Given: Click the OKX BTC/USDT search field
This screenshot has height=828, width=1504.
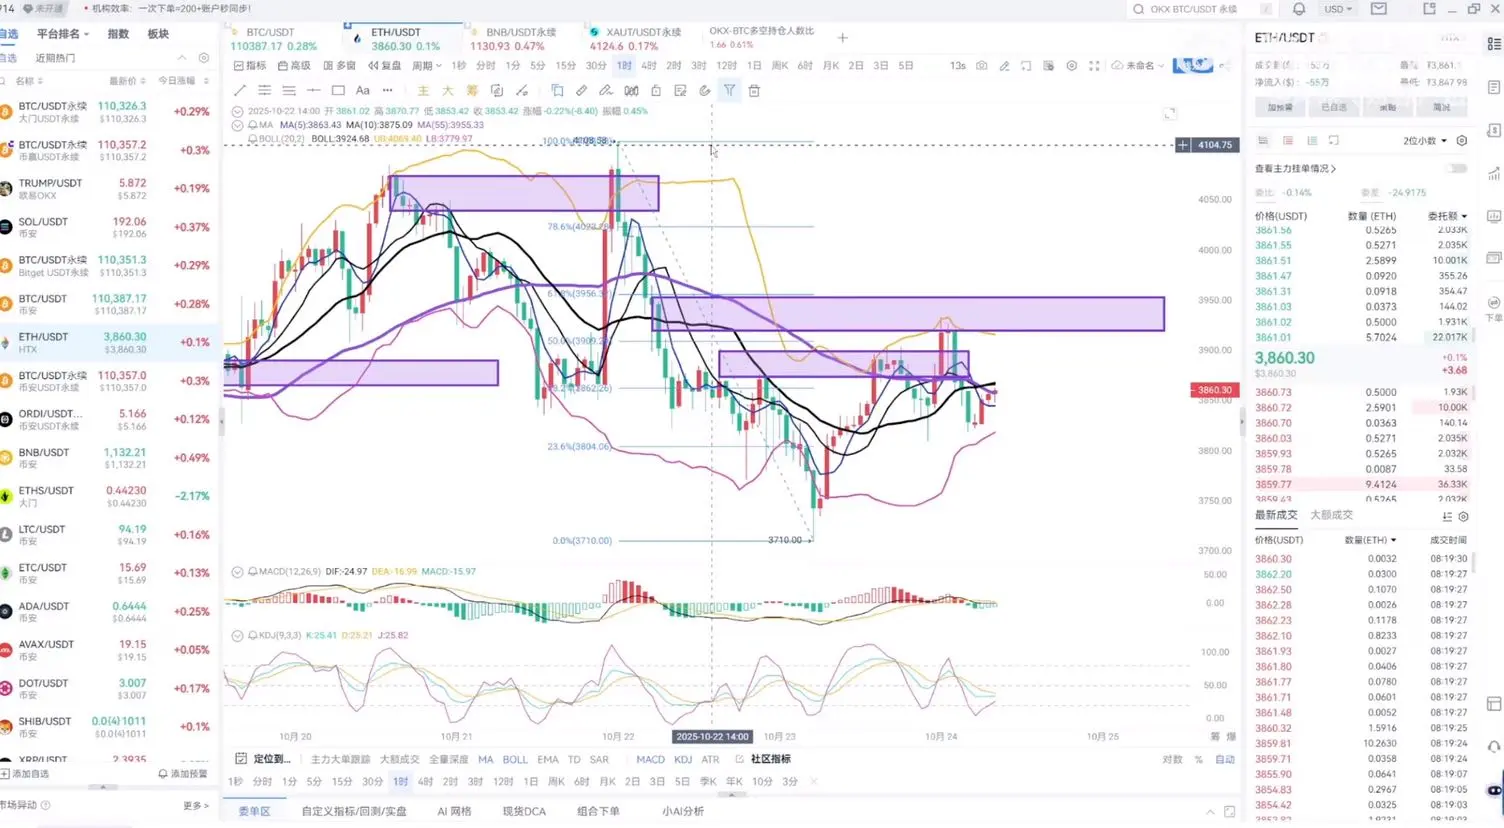Looking at the screenshot, I should click(1201, 9).
